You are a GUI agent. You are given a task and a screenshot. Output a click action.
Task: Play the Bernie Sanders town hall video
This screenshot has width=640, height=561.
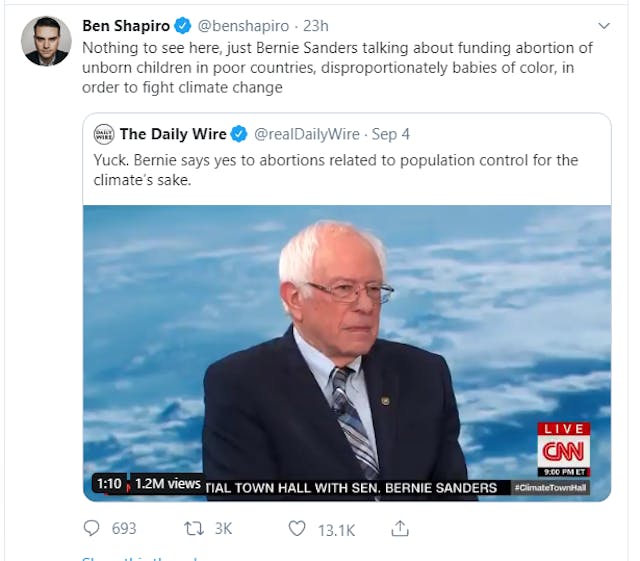click(x=346, y=340)
